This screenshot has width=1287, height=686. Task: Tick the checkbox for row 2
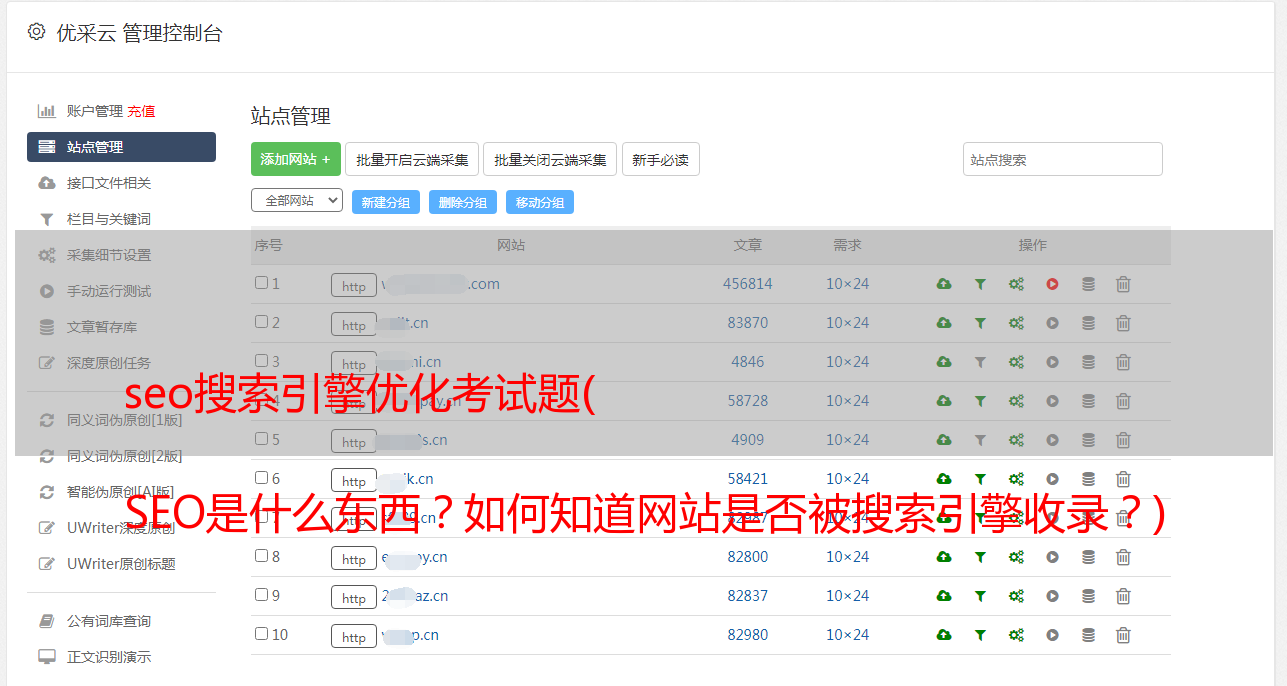(x=261, y=322)
